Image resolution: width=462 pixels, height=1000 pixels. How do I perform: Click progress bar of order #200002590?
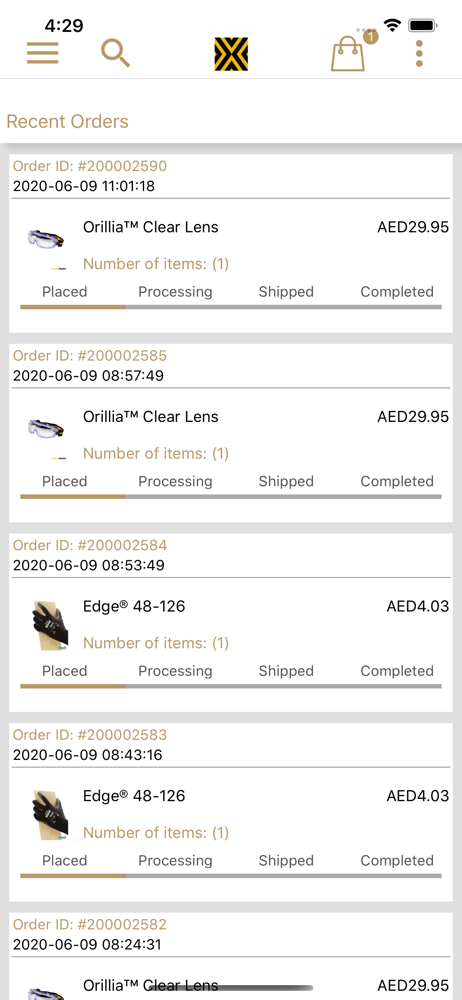231,307
